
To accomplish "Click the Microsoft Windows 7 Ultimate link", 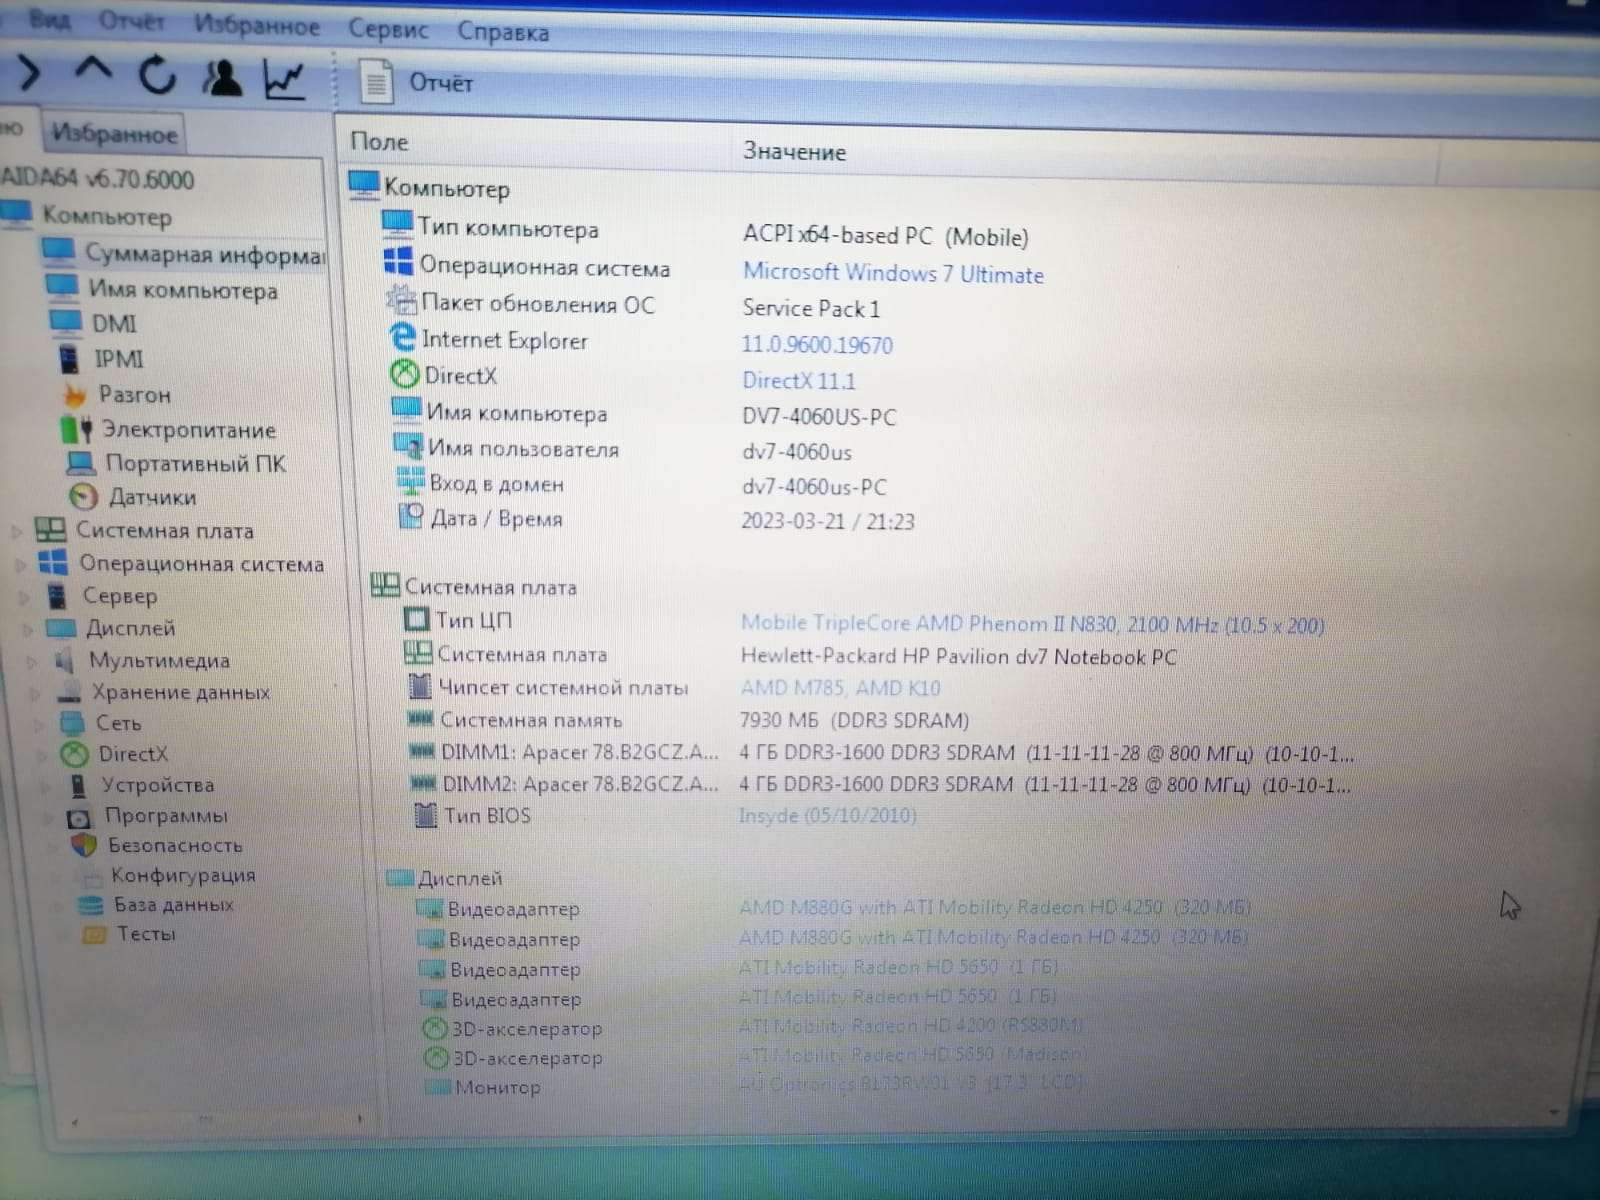I will click(892, 273).
